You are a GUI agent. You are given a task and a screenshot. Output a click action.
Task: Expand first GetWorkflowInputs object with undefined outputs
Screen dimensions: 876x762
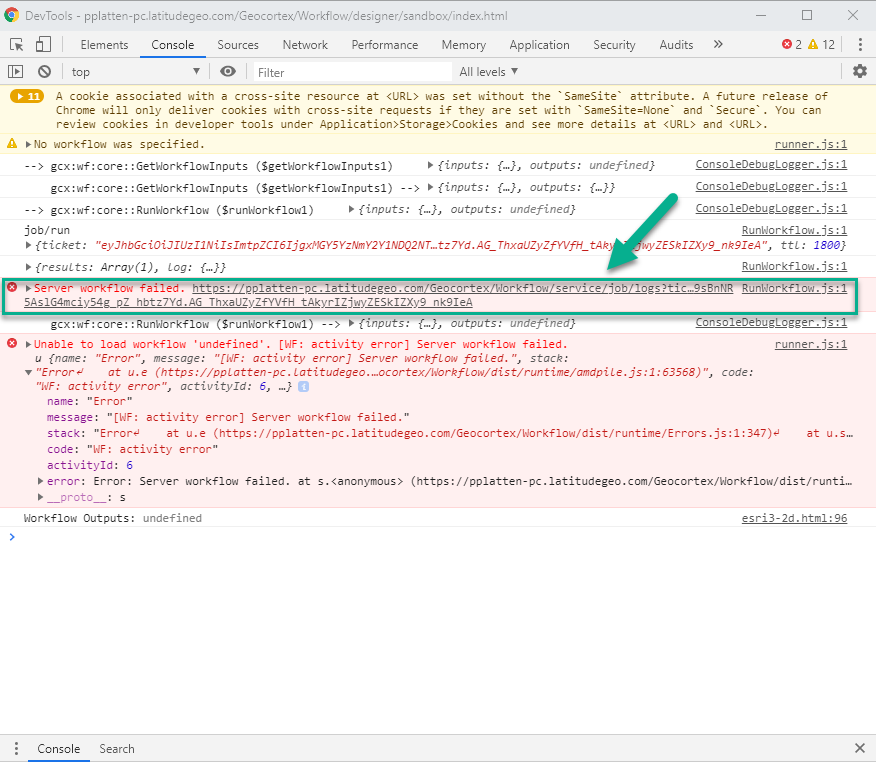pos(430,165)
